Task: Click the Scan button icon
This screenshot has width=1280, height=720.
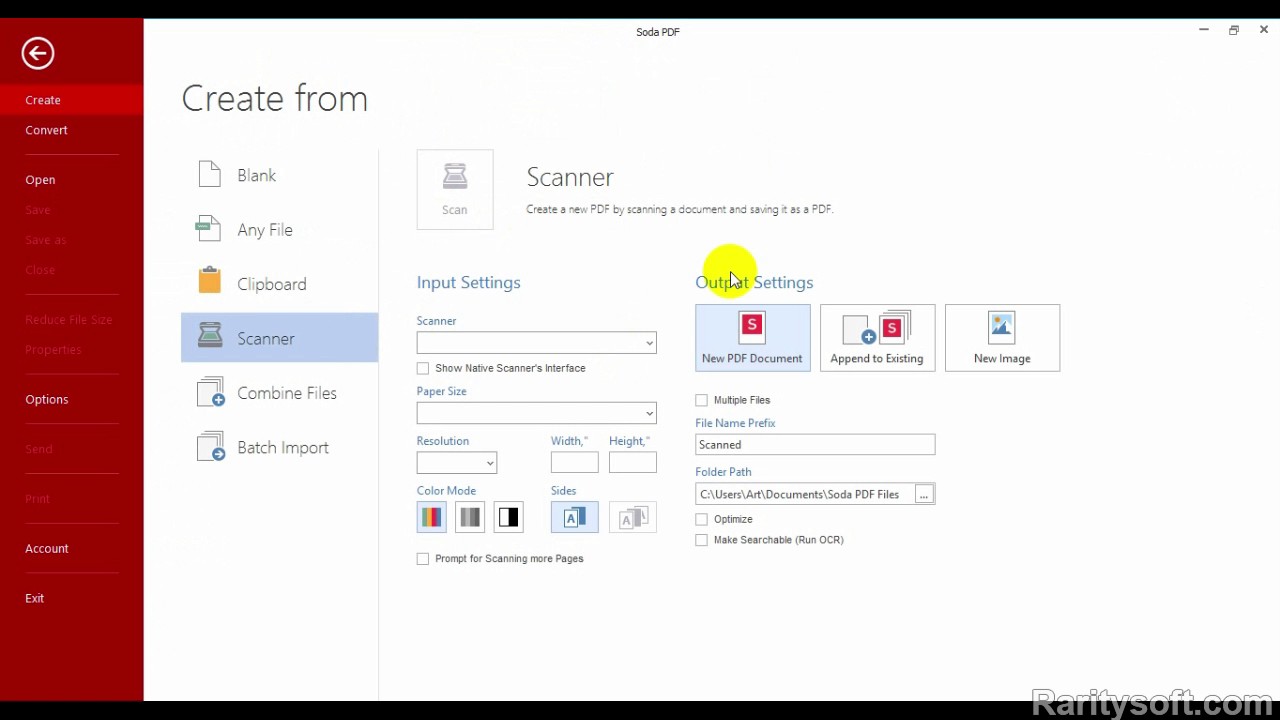Action: tap(455, 190)
